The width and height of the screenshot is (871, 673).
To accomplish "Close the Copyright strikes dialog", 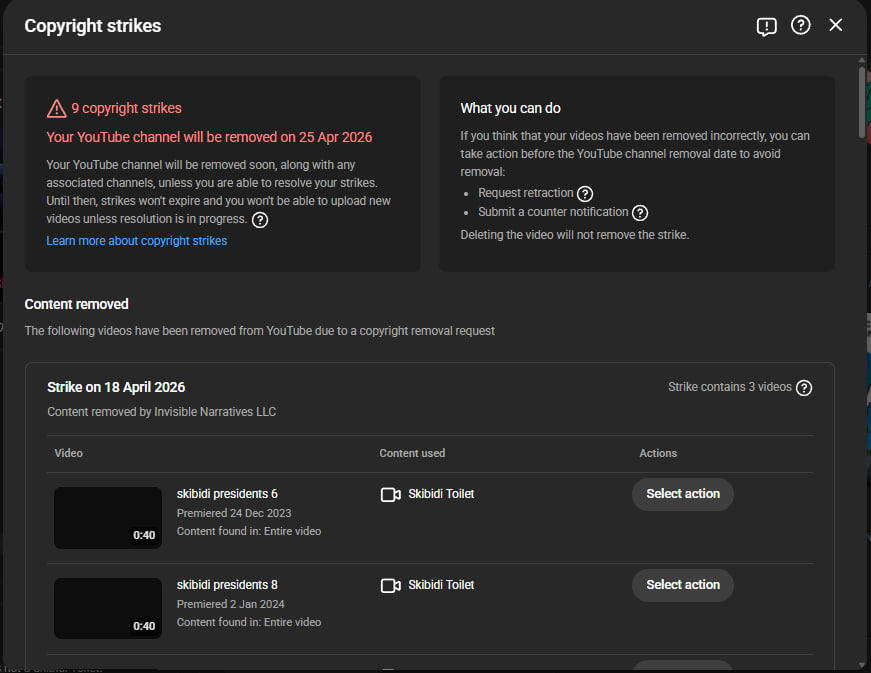I will point(835,25).
